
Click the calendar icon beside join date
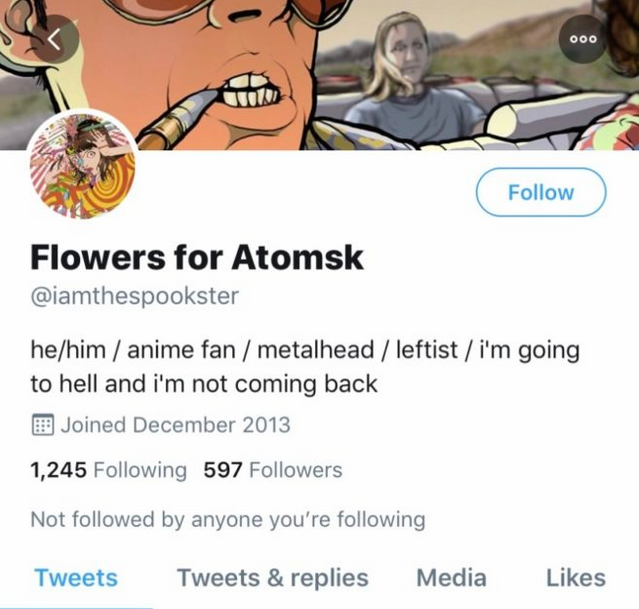42,425
